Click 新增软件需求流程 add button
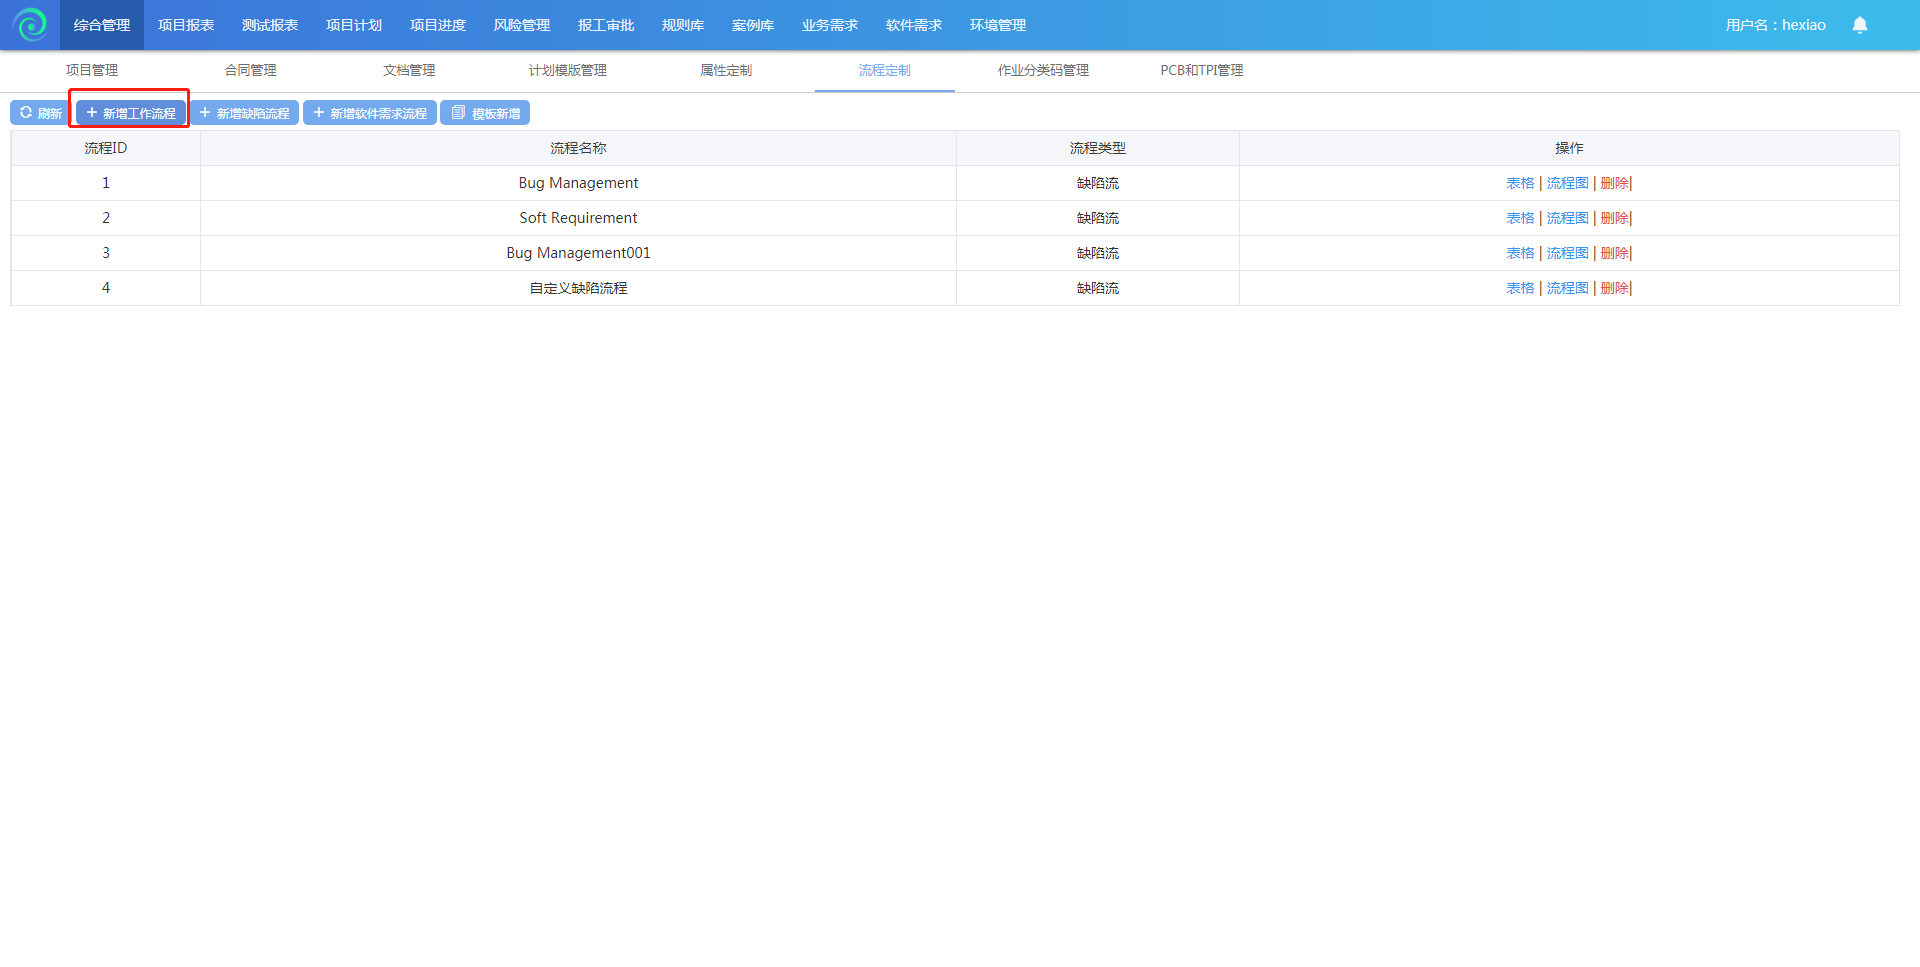The width and height of the screenshot is (1920, 967). [369, 113]
